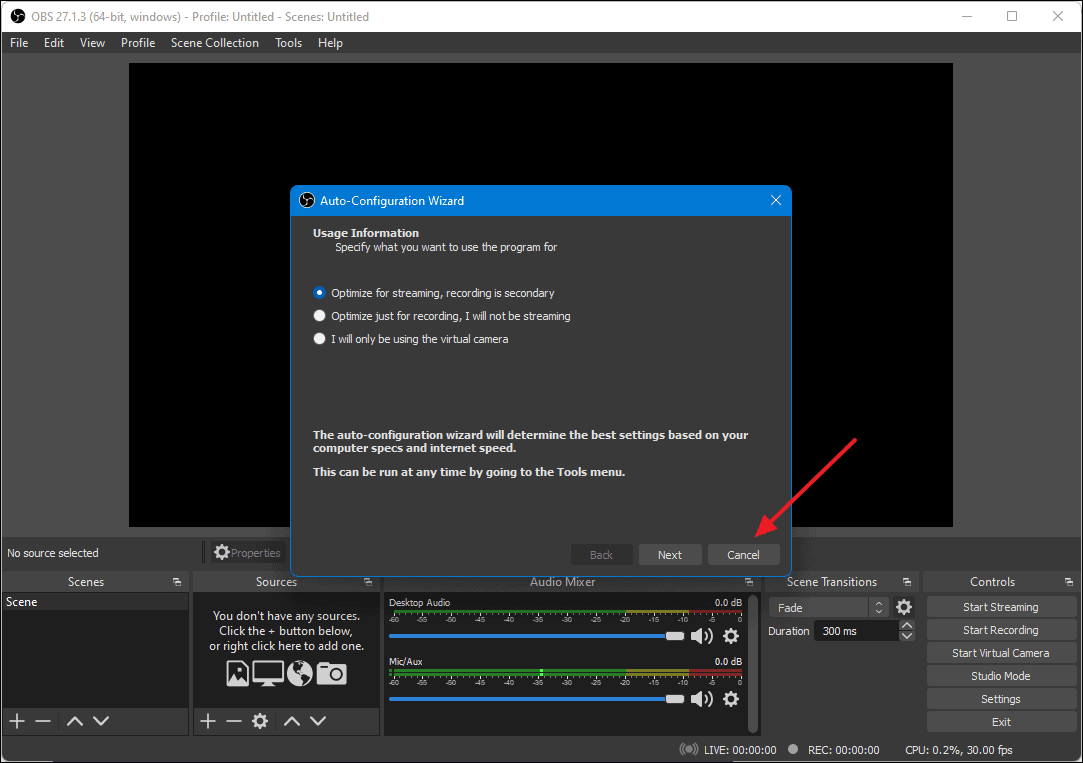Open transition properties gear icon
The height and width of the screenshot is (763, 1083).
click(x=903, y=607)
